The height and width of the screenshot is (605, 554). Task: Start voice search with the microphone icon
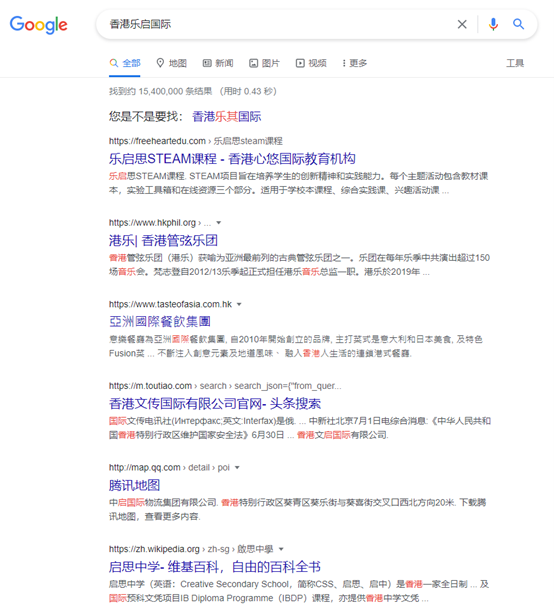[493, 24]
